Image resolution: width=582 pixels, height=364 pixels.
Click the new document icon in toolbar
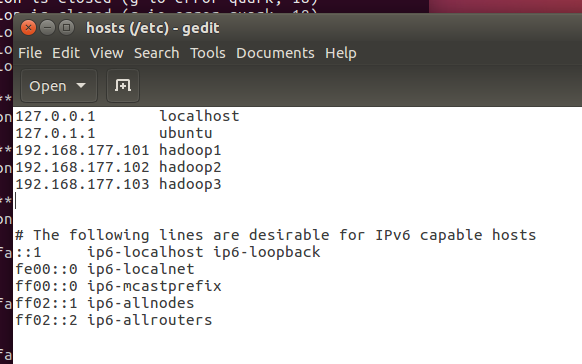click(123, 86)
